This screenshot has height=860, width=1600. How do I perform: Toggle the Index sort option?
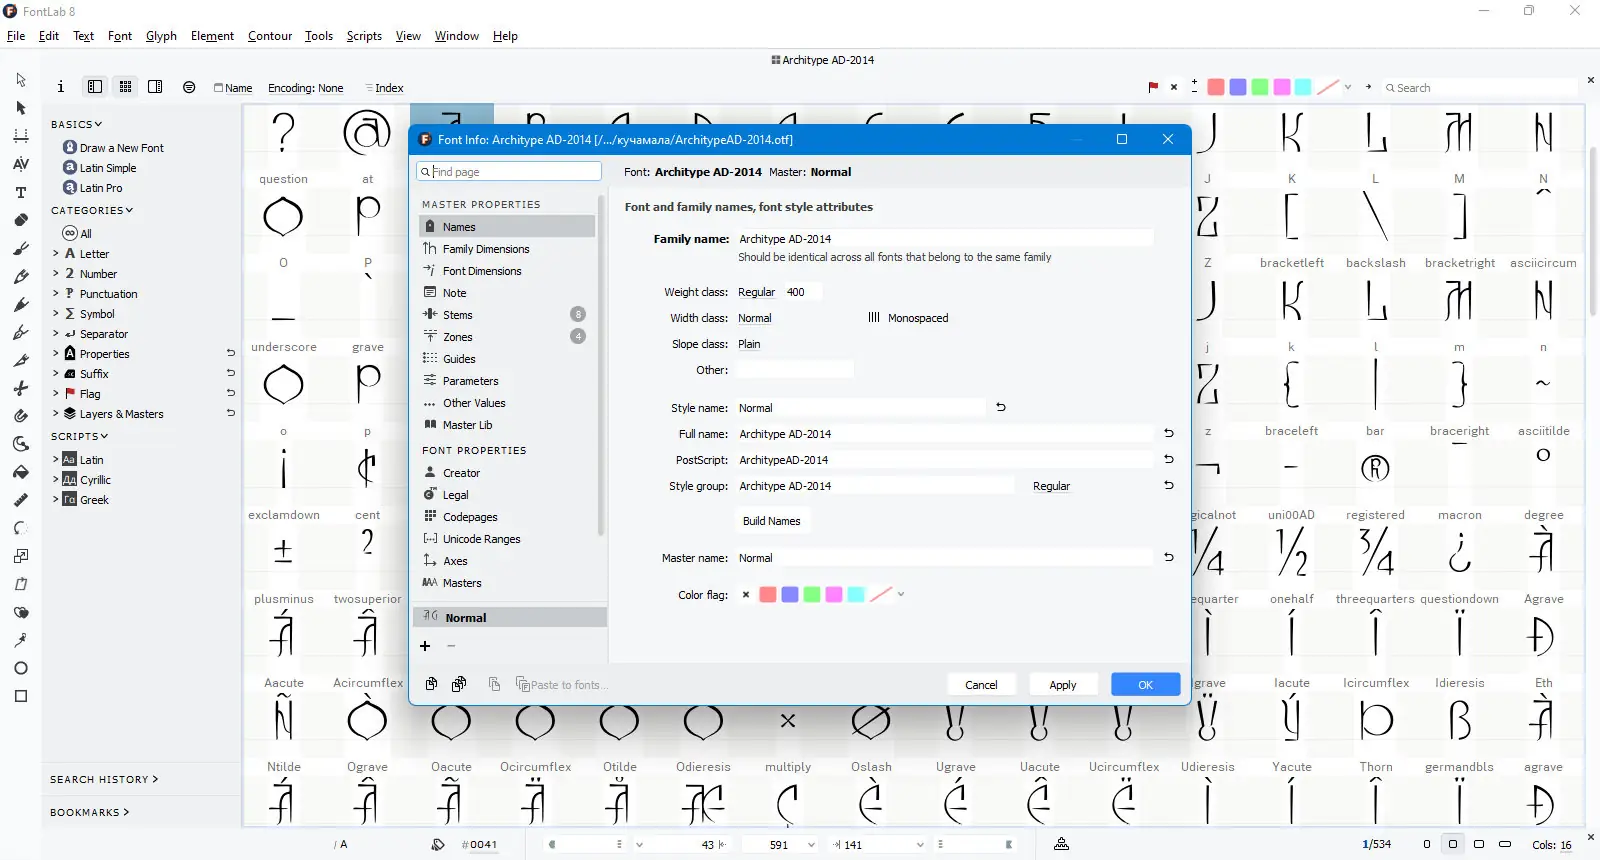[384, 88]
